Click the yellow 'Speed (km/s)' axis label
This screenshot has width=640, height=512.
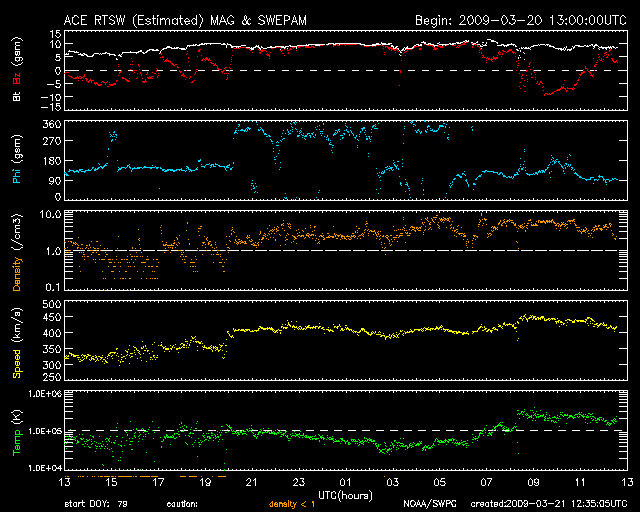coord(17,343)
